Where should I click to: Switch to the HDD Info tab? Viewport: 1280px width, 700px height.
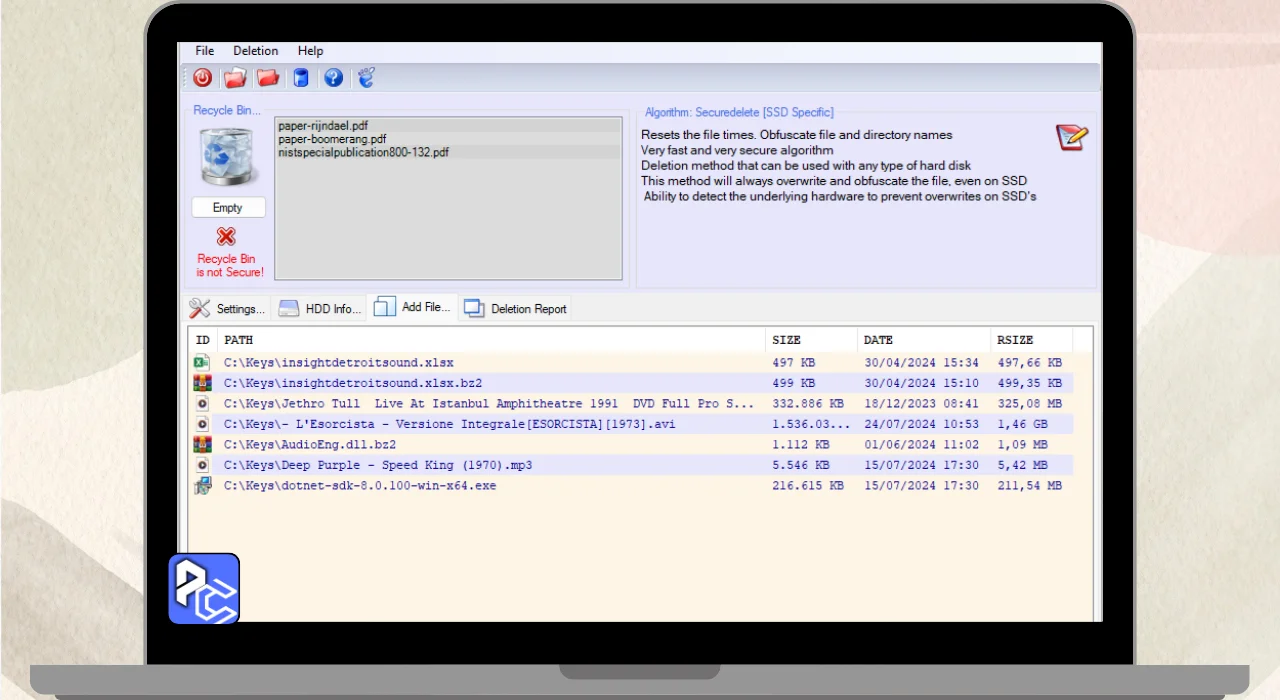(x=319, y=309)
